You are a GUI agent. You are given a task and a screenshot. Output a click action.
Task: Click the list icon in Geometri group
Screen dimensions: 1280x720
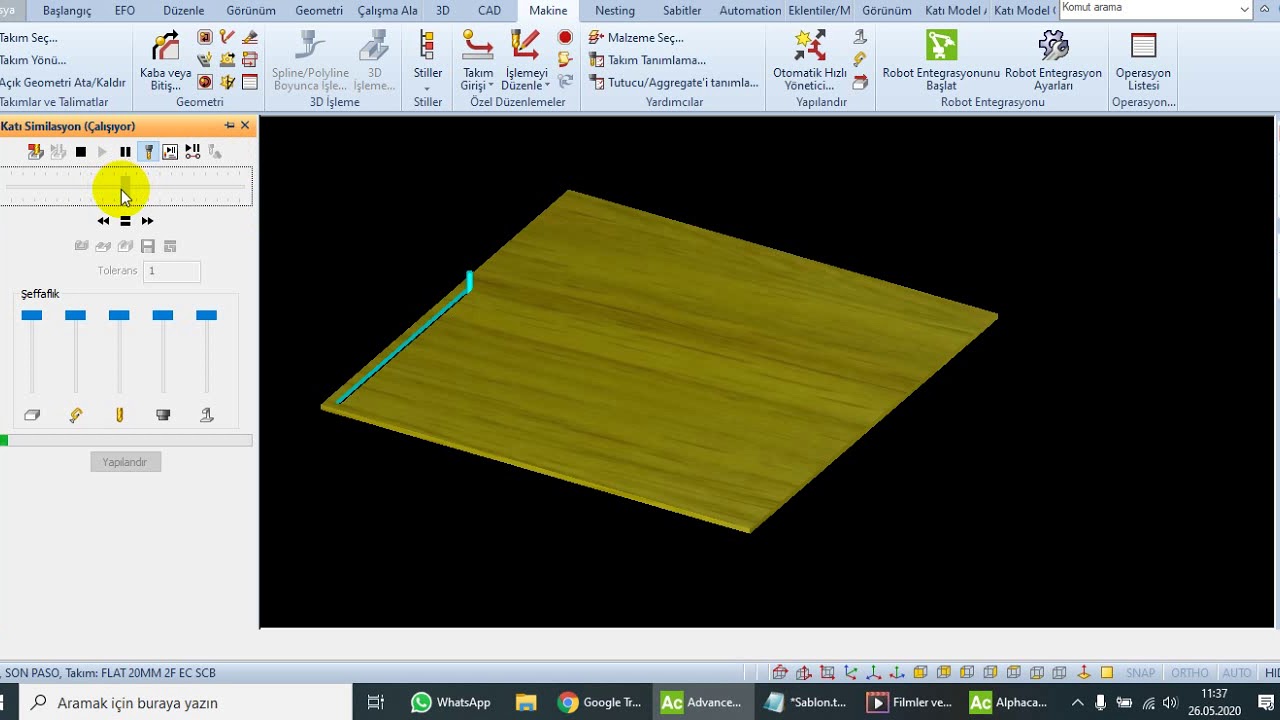pos(250,82)
